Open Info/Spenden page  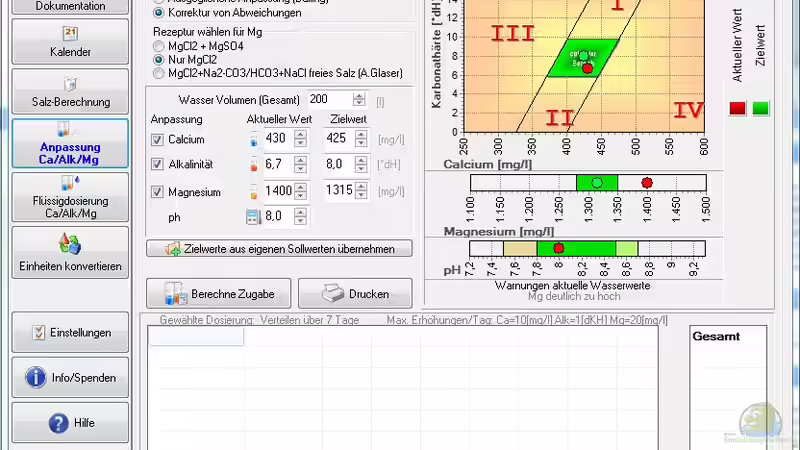(x=70, y=378)
